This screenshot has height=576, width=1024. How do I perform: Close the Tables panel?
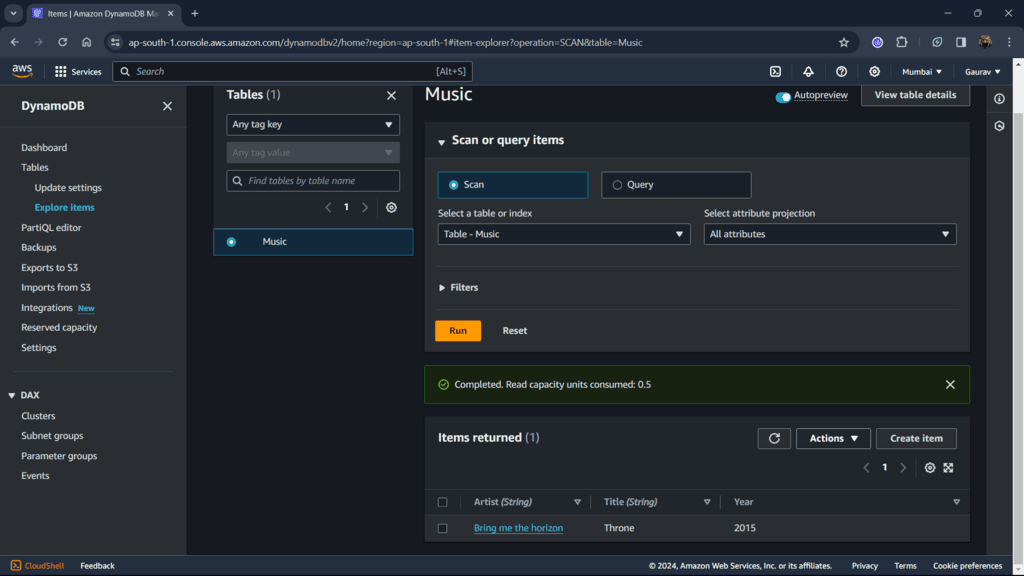(391, 95)
